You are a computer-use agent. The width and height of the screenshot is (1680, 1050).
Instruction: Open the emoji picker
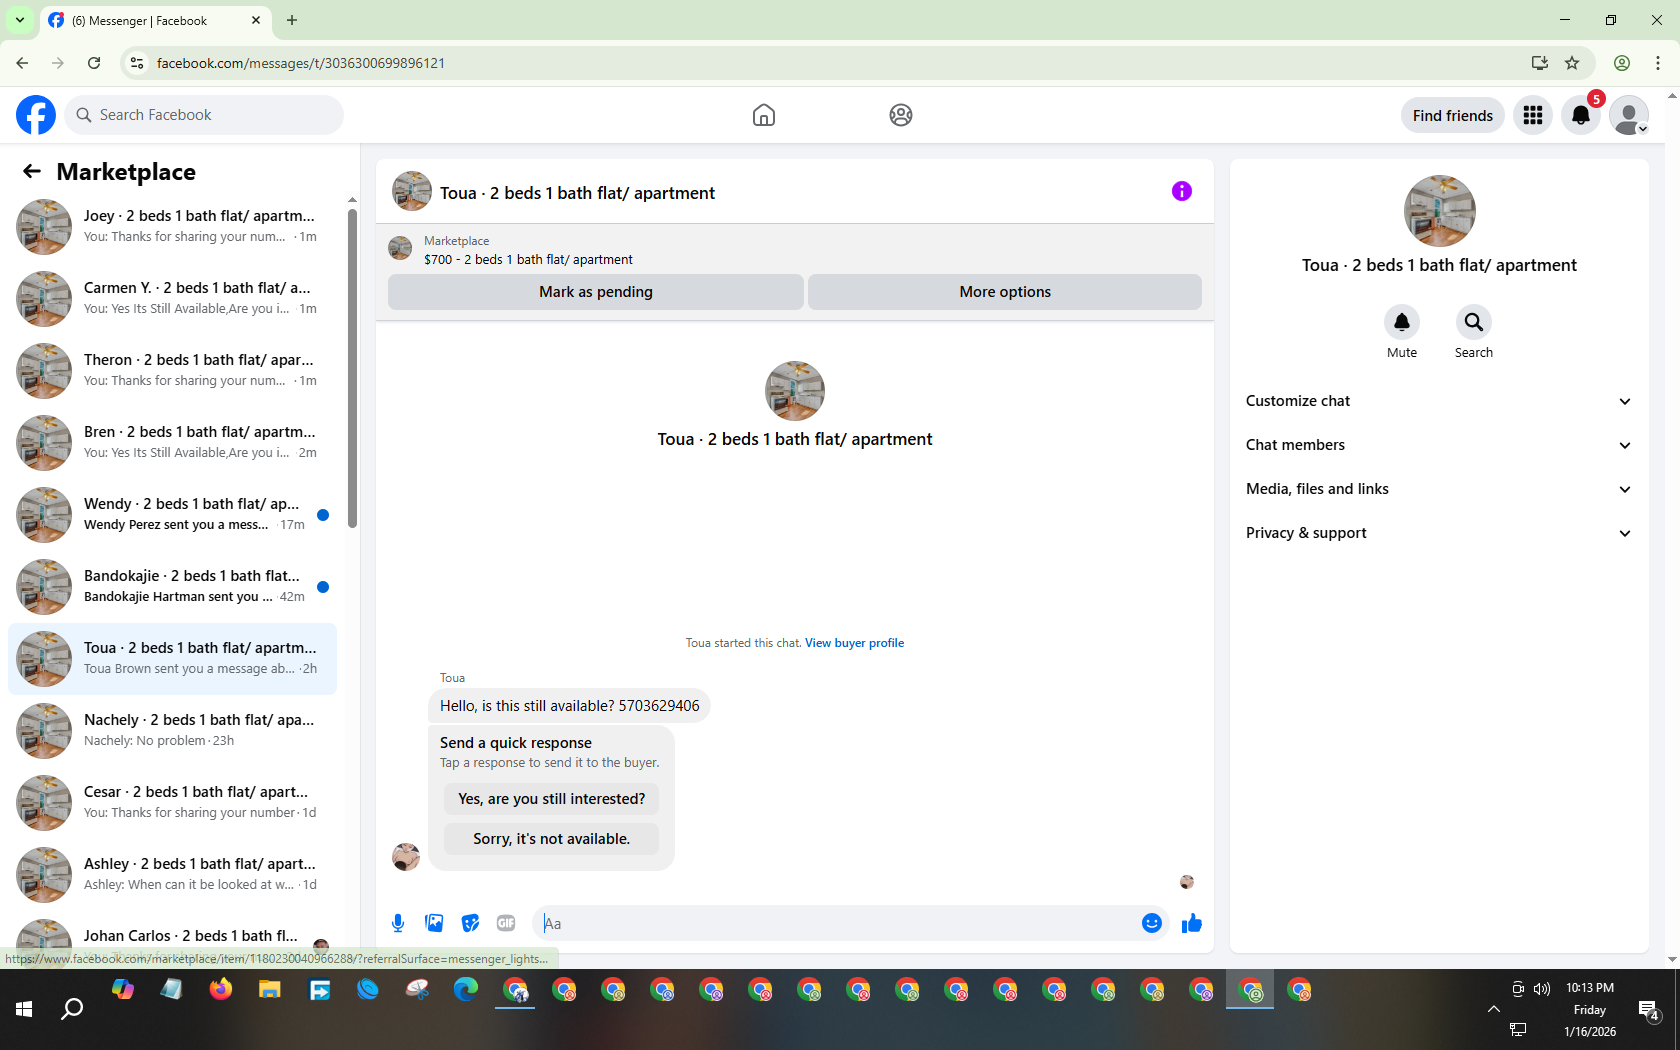coord(1152,923)
